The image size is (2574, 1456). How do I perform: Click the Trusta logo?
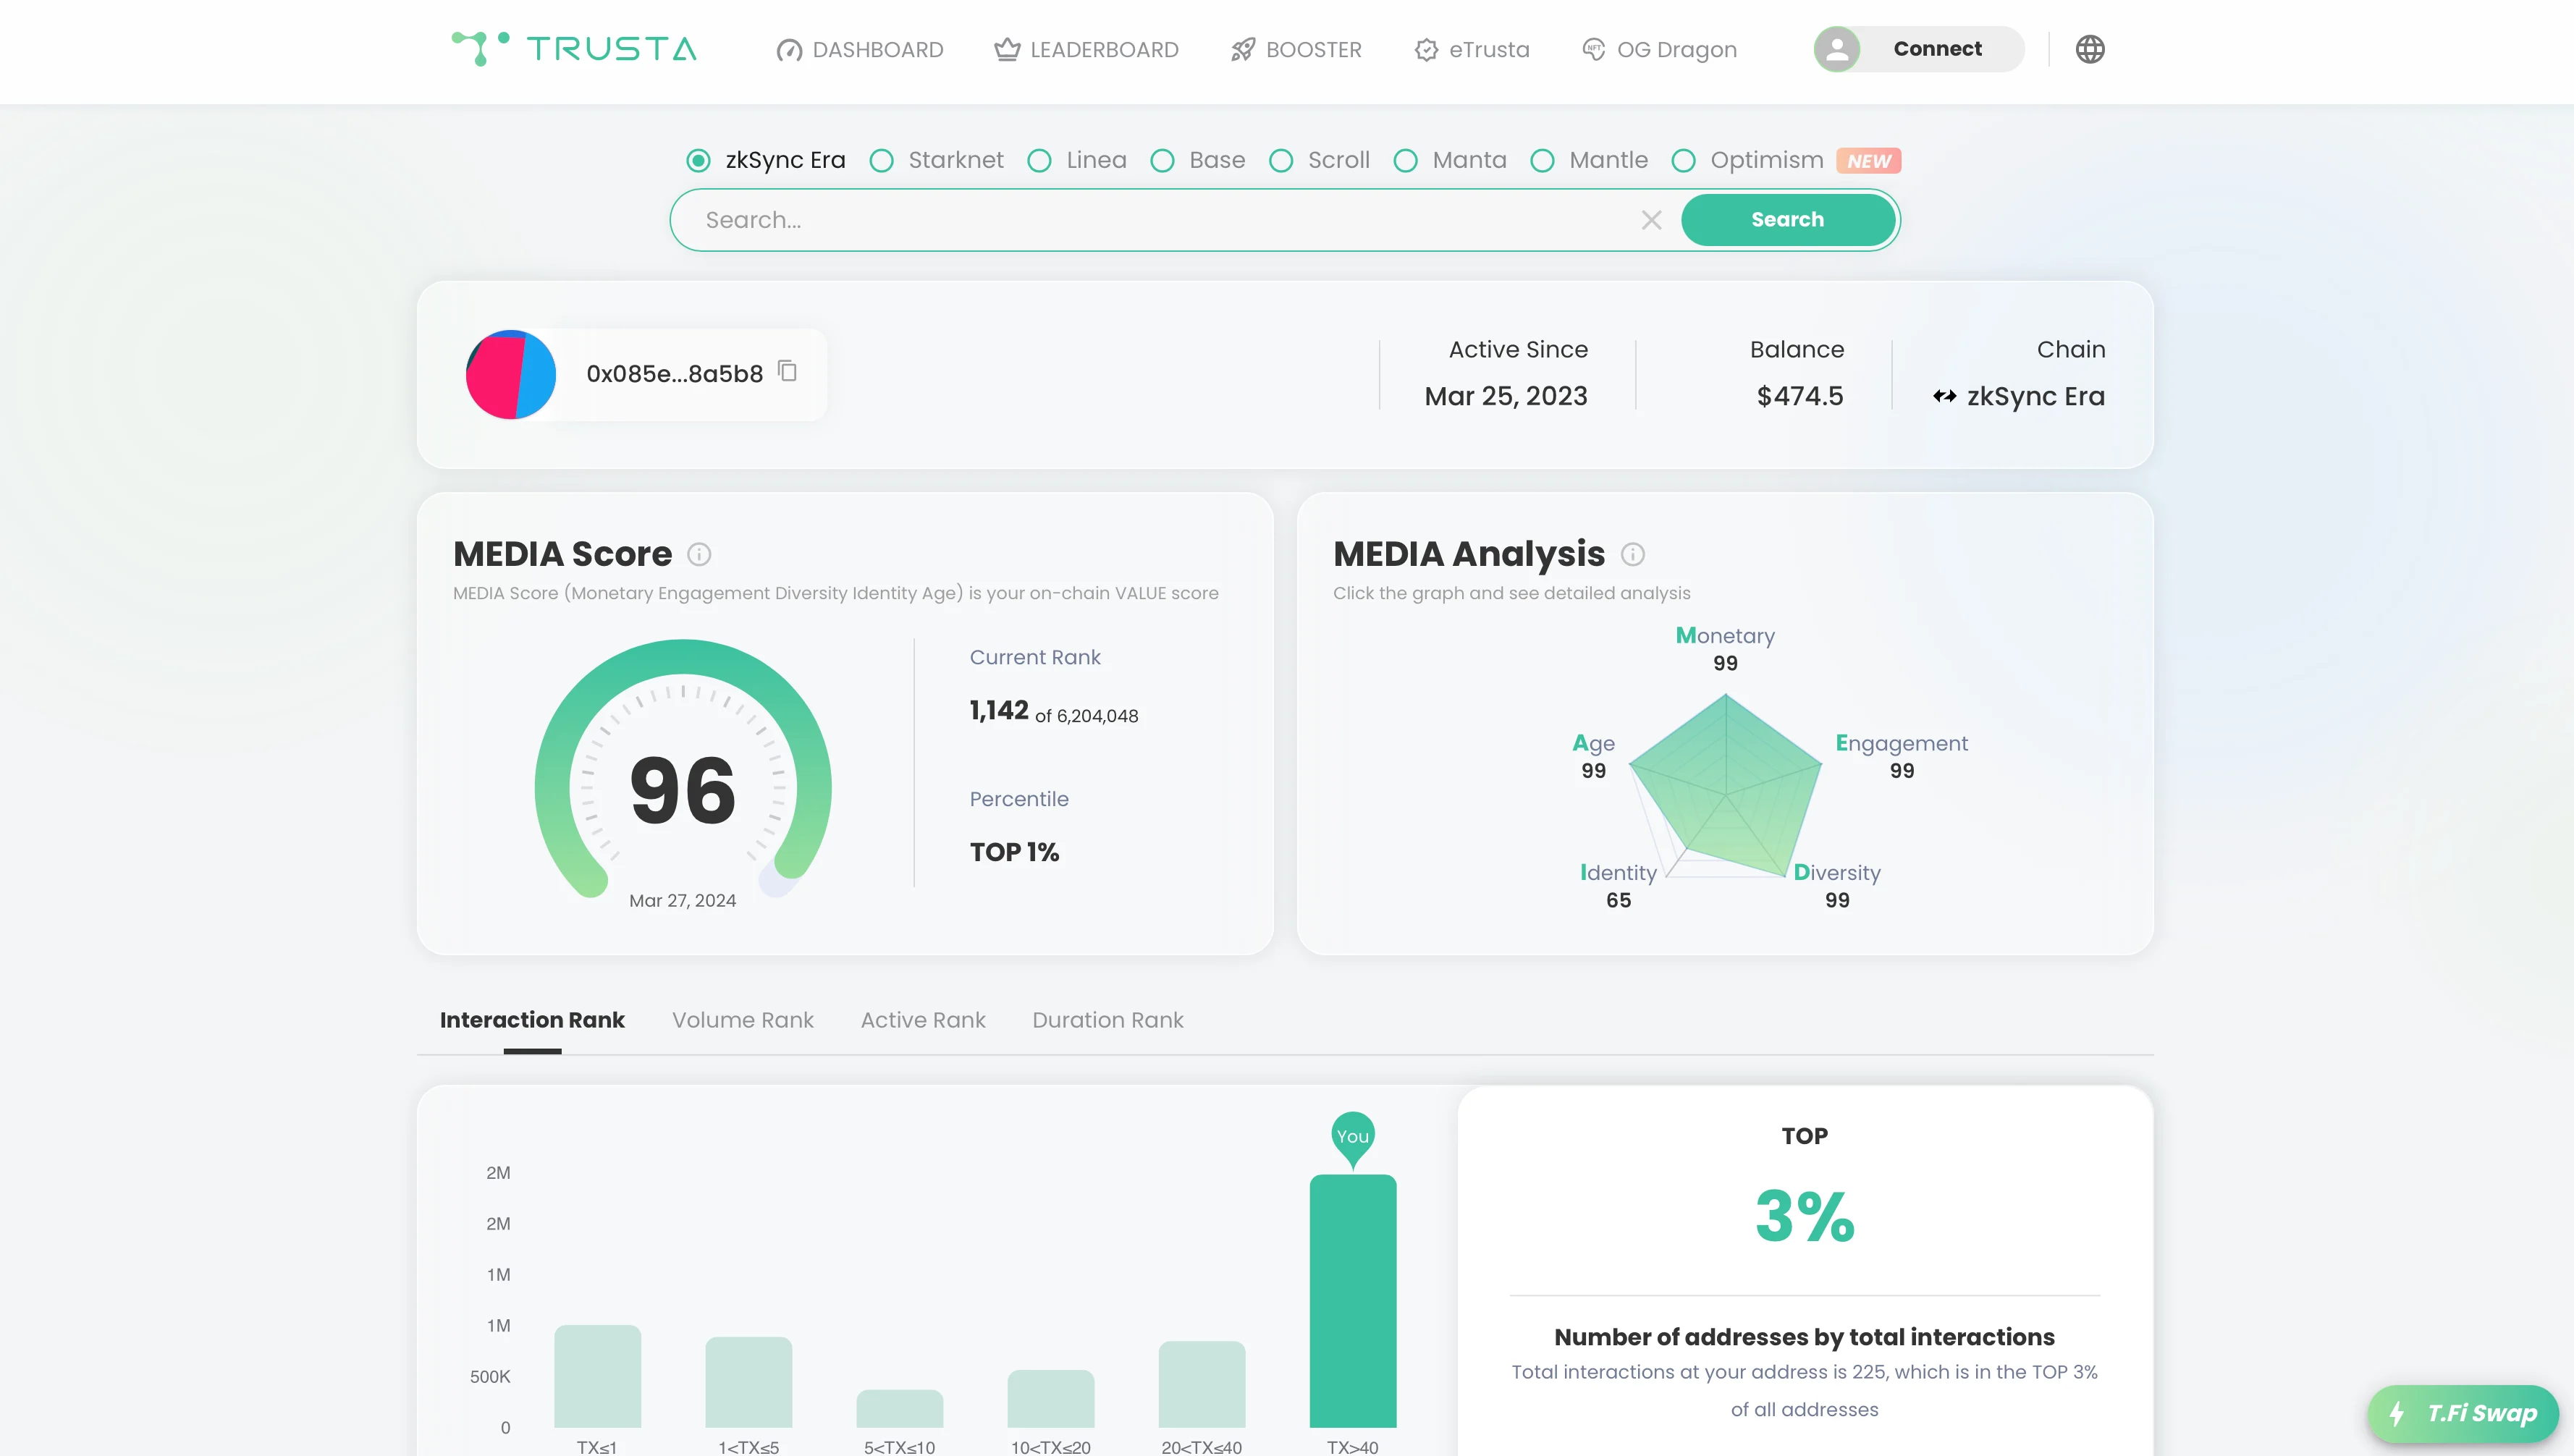tap(573, 49)
